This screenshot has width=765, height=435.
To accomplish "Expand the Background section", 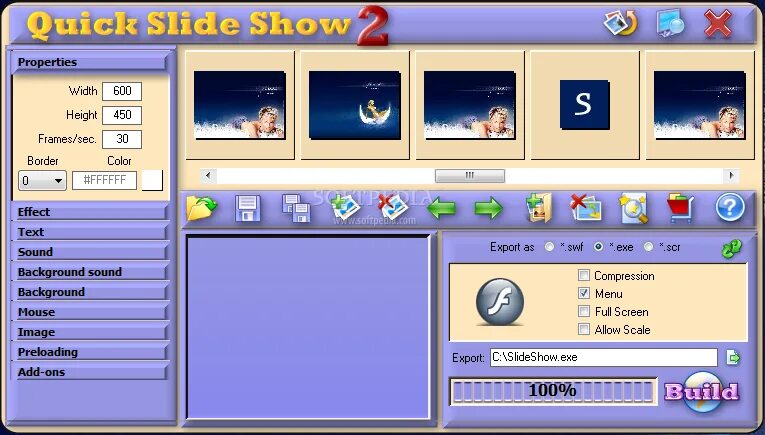I will (x=89, y=292).
